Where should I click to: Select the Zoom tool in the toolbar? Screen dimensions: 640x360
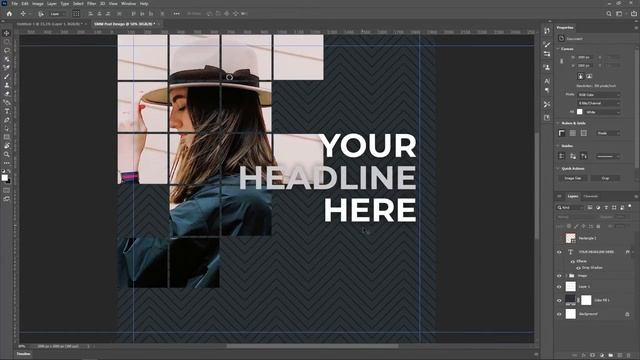click(x=7, y=154)
